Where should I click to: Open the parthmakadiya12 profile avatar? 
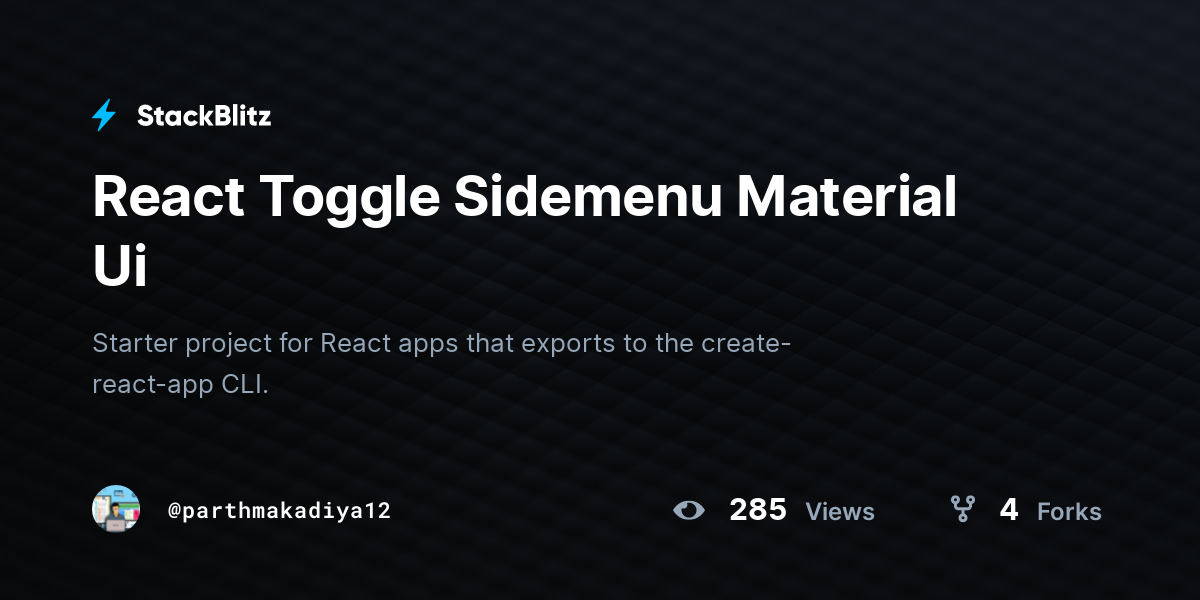(x=116, y=510)
